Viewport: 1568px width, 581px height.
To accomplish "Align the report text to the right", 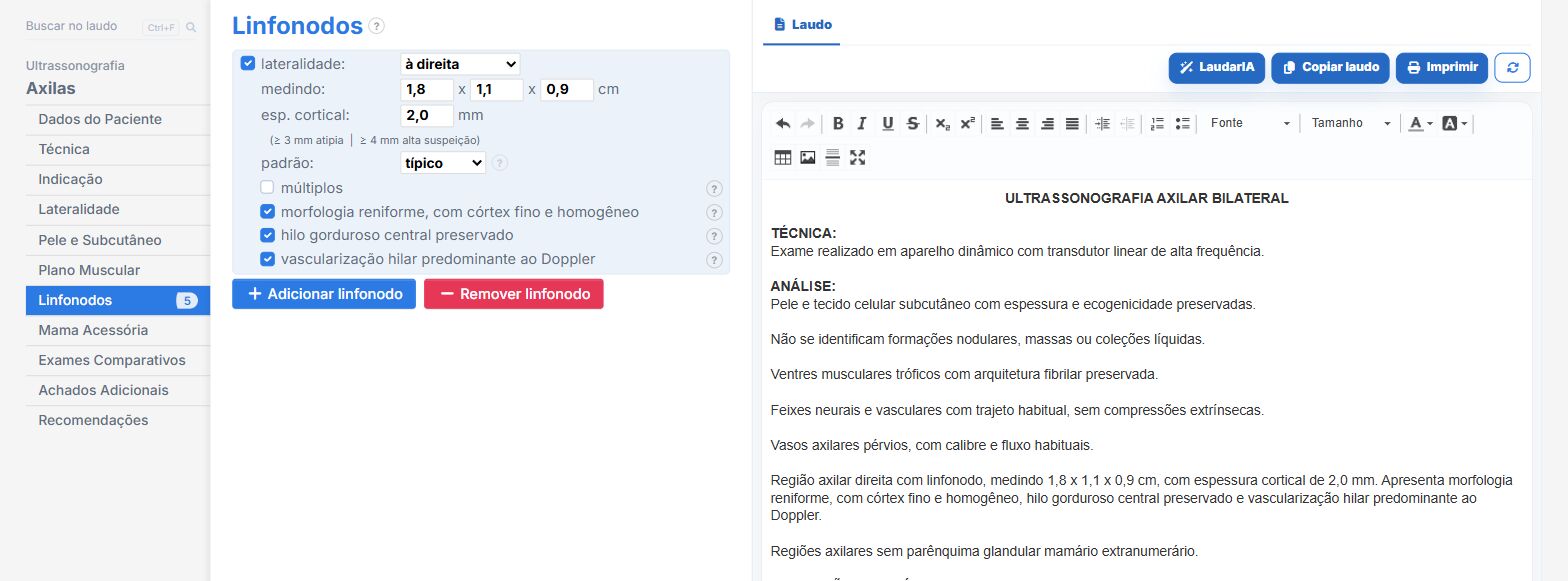I will (x=1047, y=123).
